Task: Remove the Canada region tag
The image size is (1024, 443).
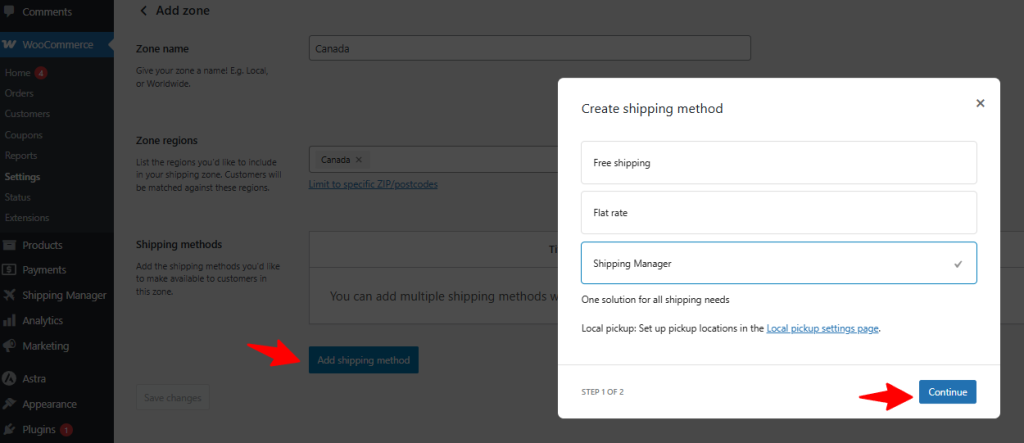Action: coord(358,160)
